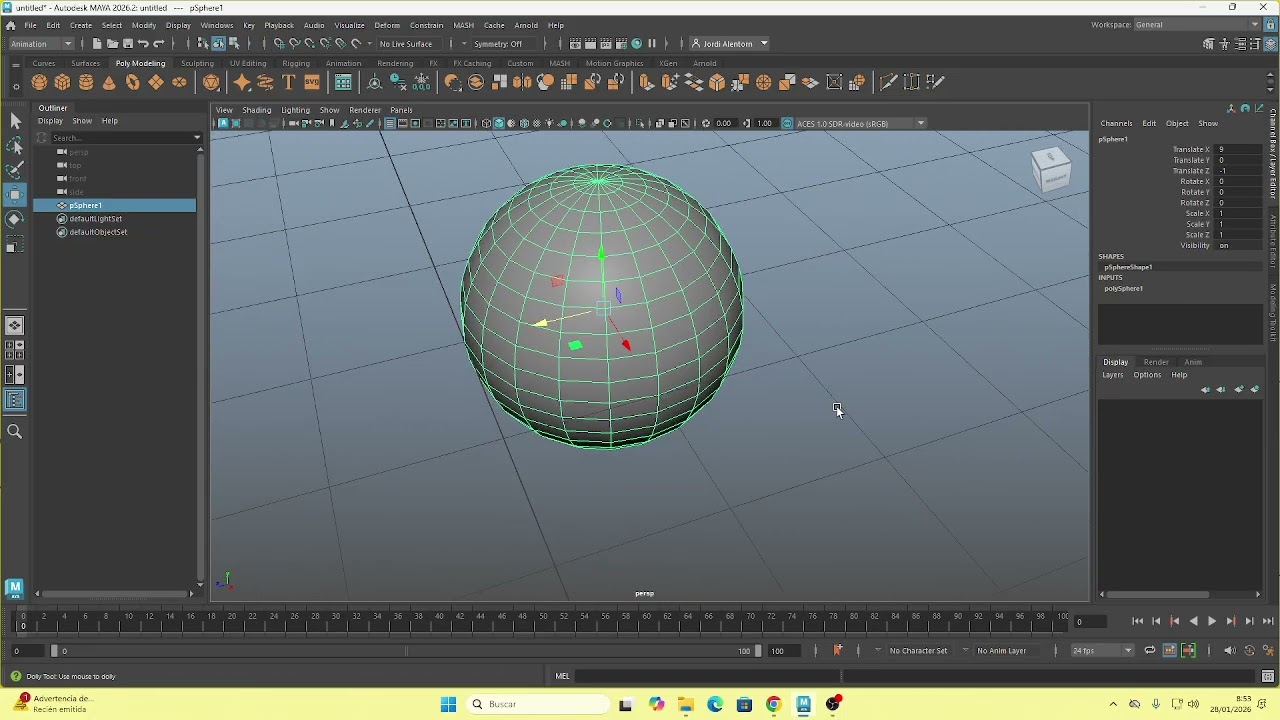Open the search icon in left sidebar
Viewport: 1280px width, 720px height.
tap(15, 432)
